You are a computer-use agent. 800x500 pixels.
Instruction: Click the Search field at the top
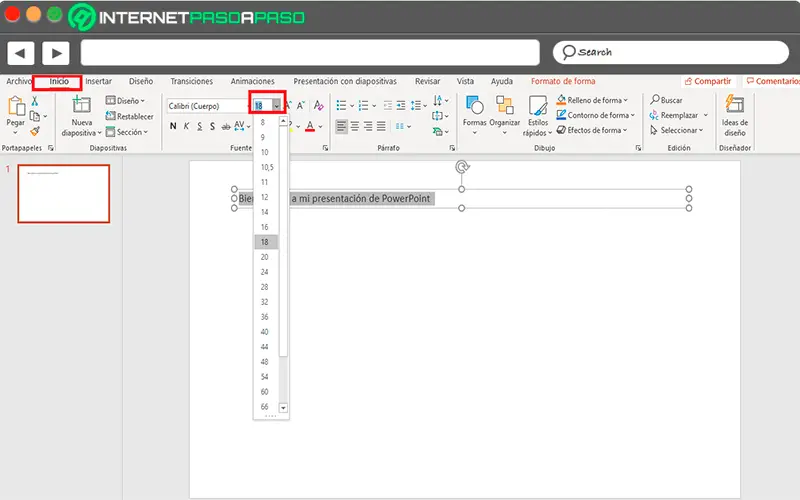[x=670, y=53]
